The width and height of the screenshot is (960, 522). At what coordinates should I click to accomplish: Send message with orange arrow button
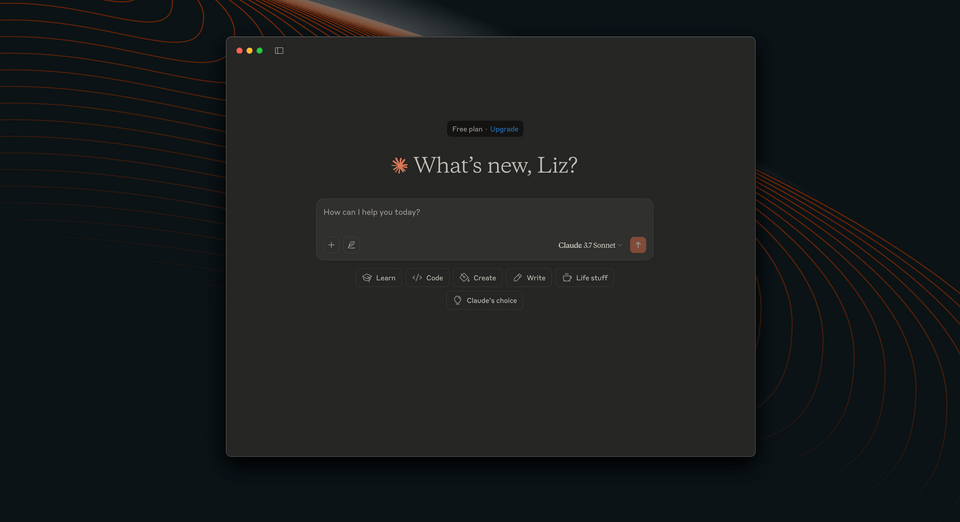click(638, 245)
